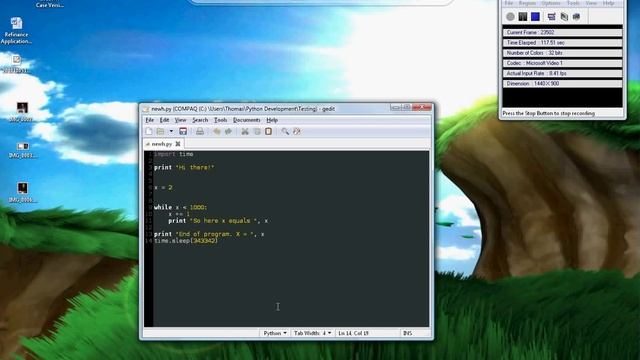Toggle view icon in recorder toolbar
This screenshot has width=640, height=360.
[x=551, y=17]
